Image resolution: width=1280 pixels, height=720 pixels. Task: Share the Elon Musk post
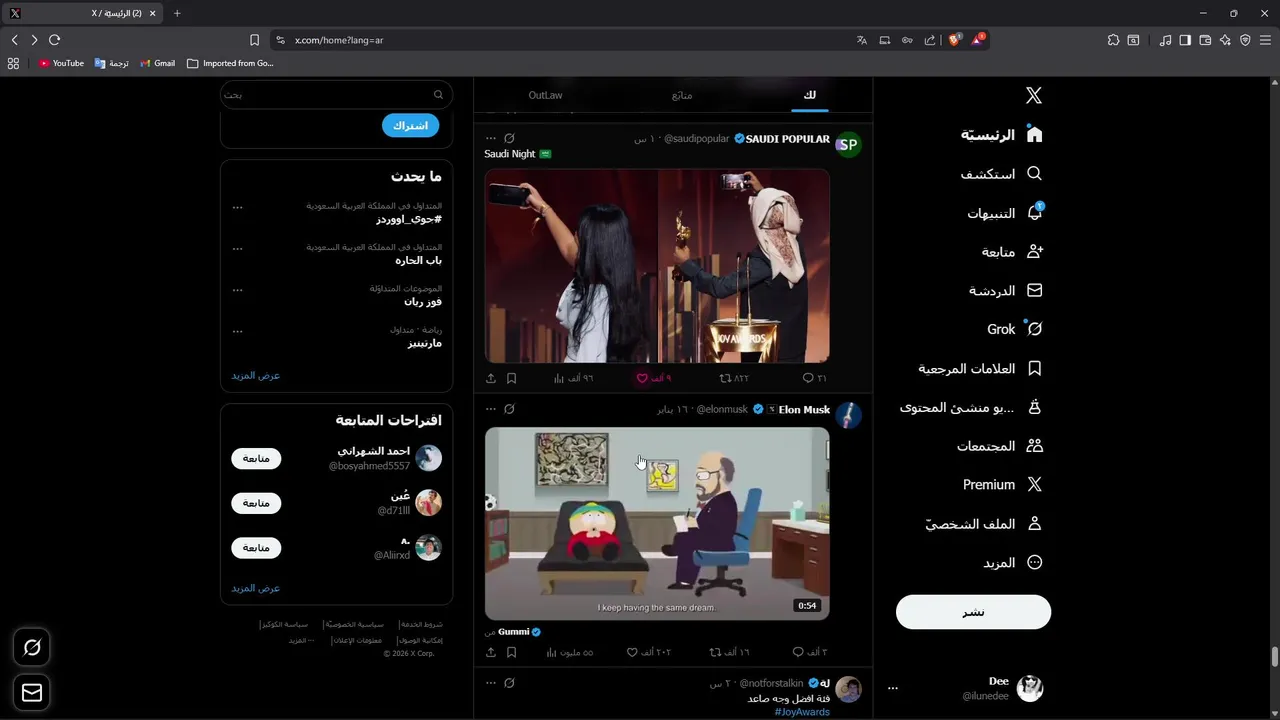[x=490, y=652]
